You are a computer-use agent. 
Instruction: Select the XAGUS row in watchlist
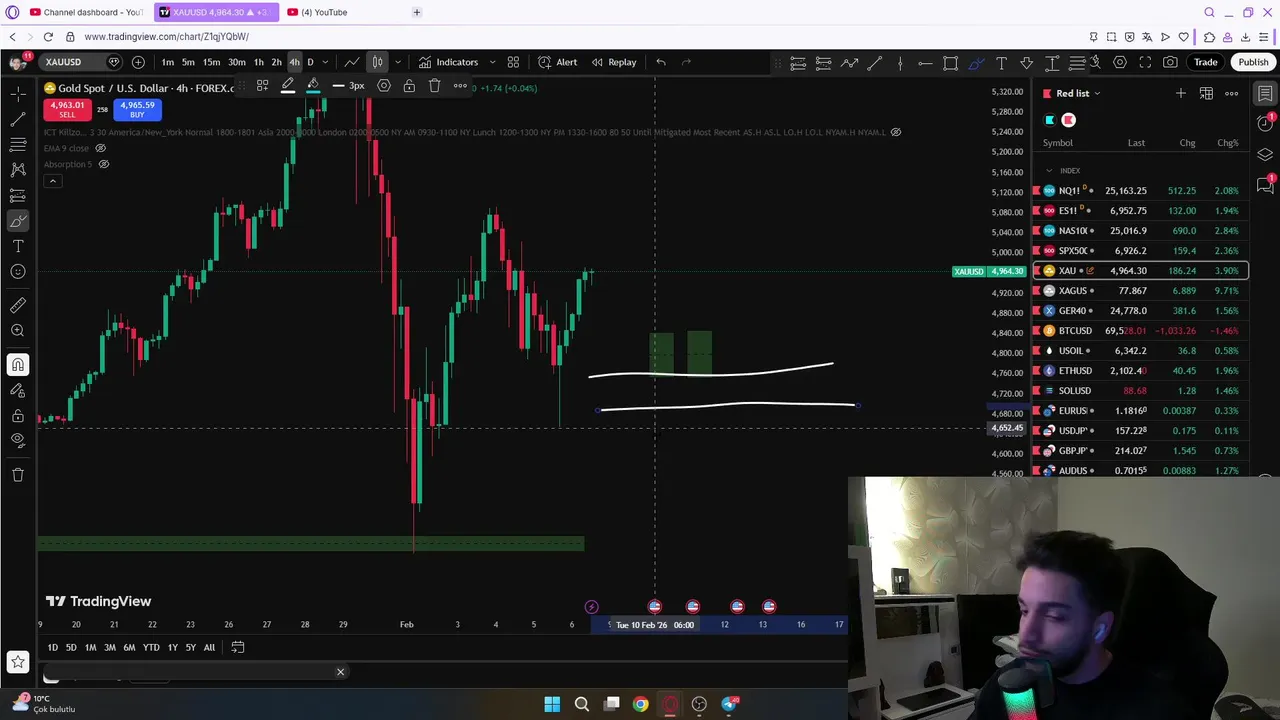(x=1140, y=291)
